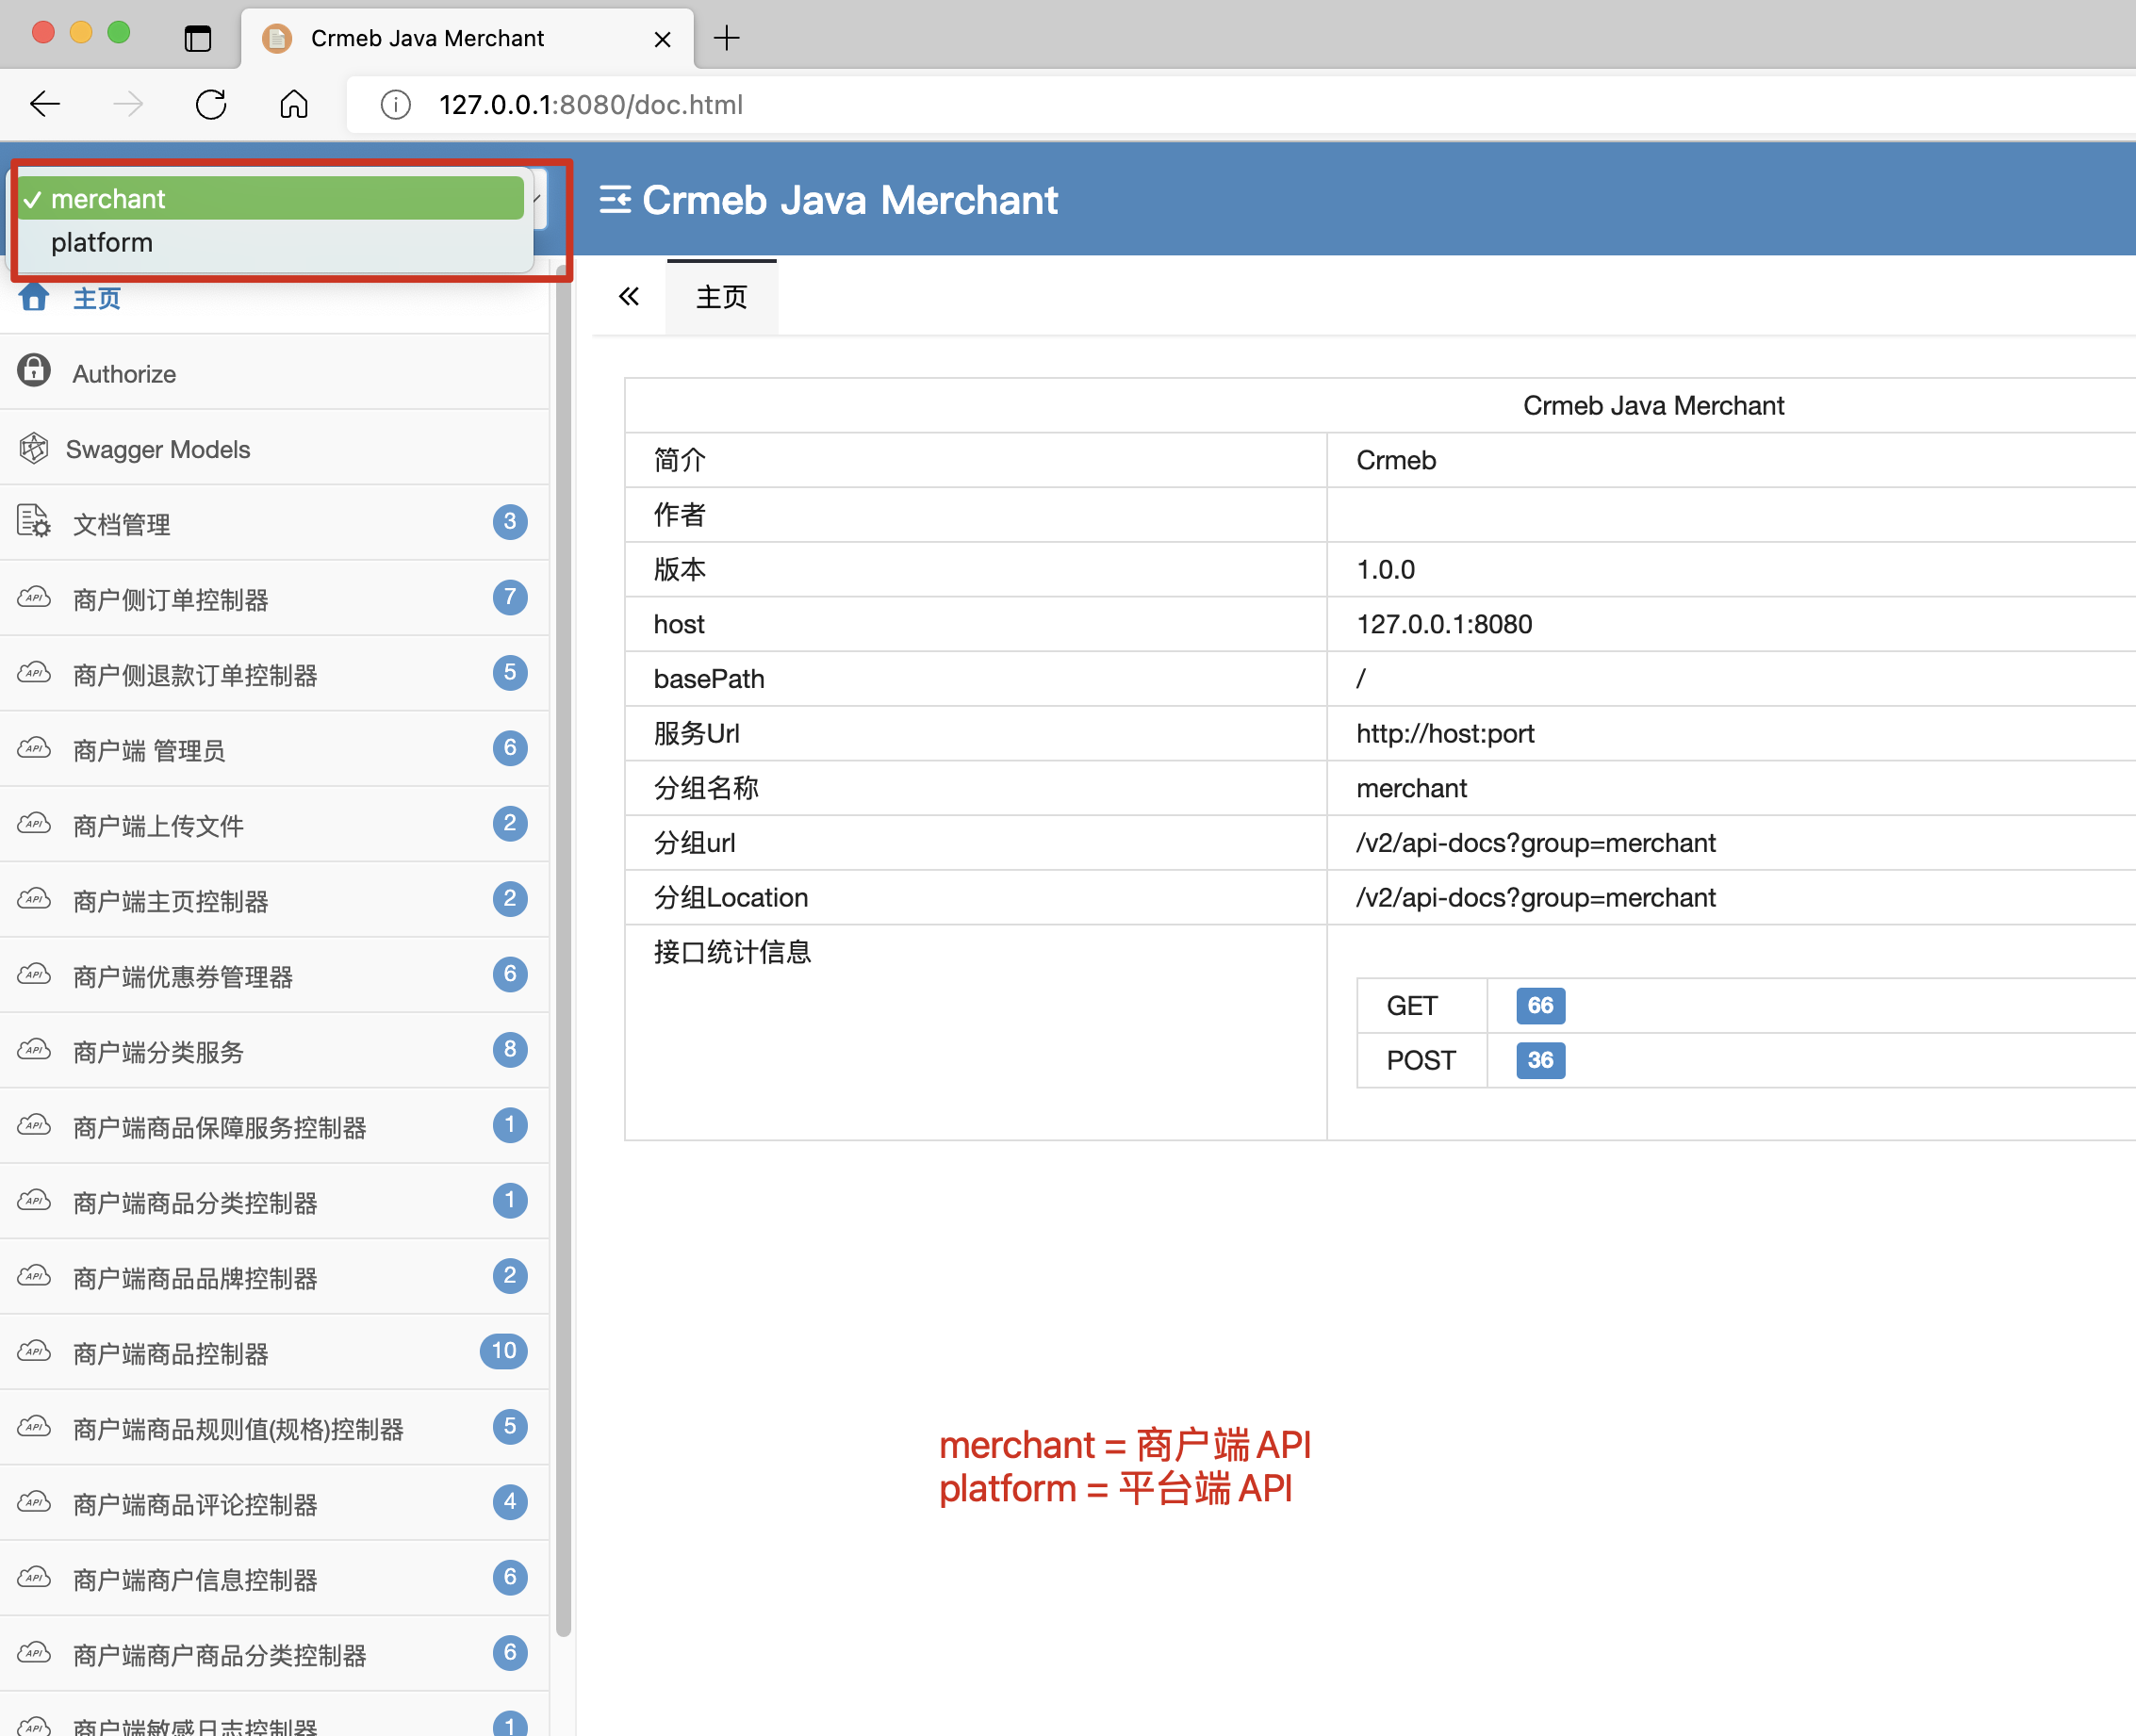Open Swagger Models from sidebar
2136x1736 pixels.
[x=274, y=448]
